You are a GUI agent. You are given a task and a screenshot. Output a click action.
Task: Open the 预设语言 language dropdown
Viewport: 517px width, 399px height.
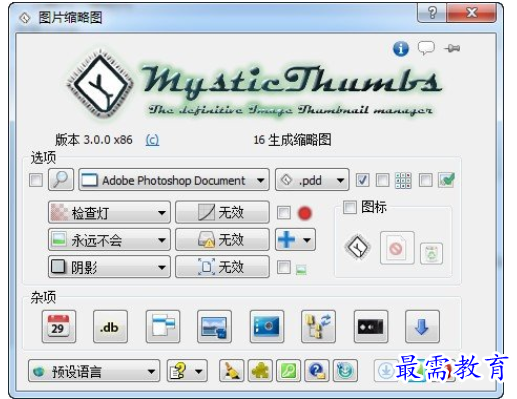tap(94, 371)
